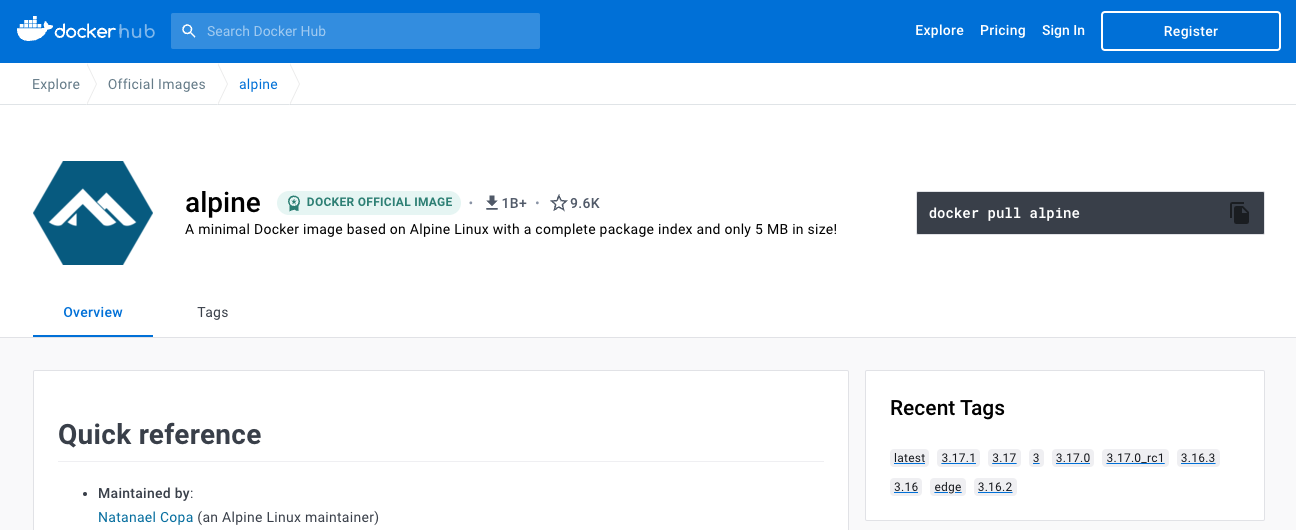
Task: Go to Explore in the breadcrumb
Action: point(56,84)
